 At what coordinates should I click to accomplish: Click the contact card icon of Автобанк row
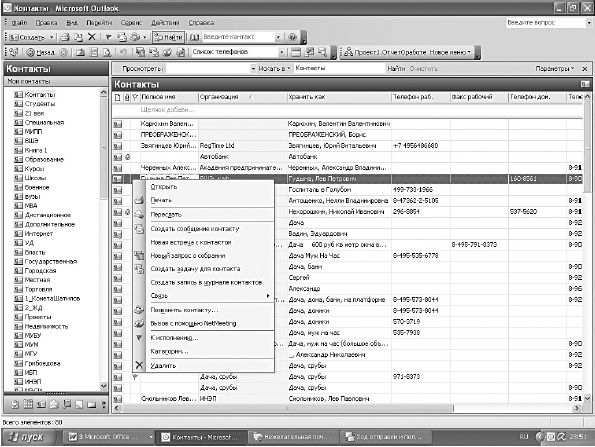click(118, 157)
